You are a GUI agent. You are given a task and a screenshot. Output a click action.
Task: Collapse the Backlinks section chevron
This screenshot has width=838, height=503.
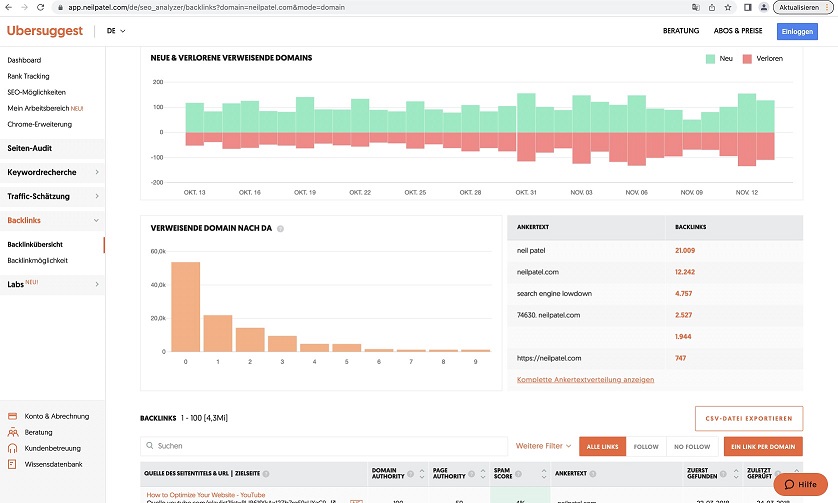point(96,220)
